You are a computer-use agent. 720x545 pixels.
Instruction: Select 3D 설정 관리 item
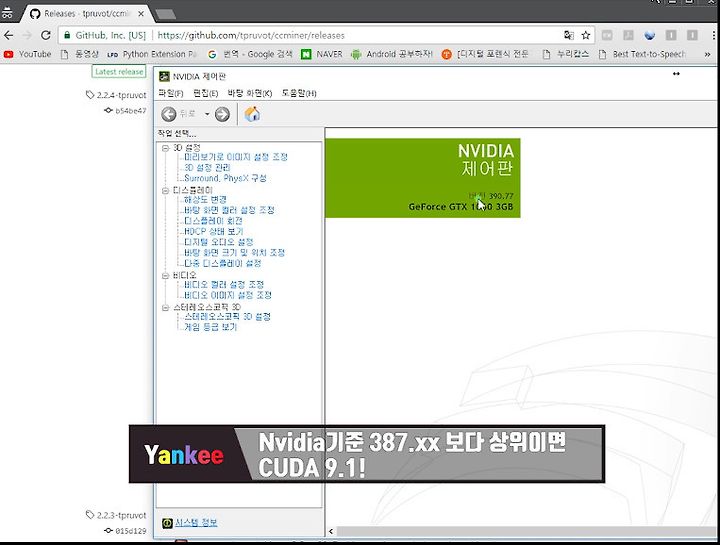coord(207,168)
